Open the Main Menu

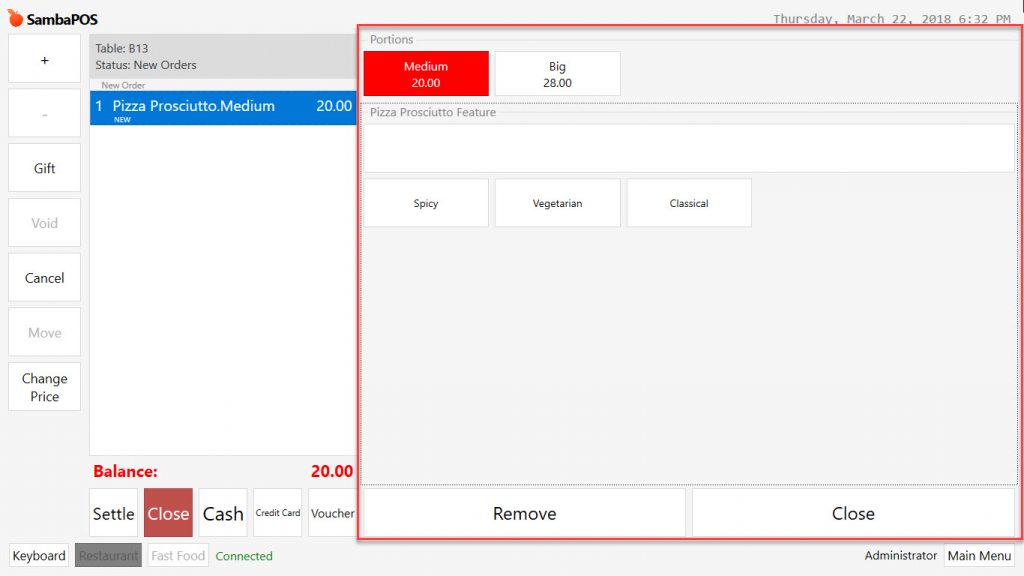(979, 555)
